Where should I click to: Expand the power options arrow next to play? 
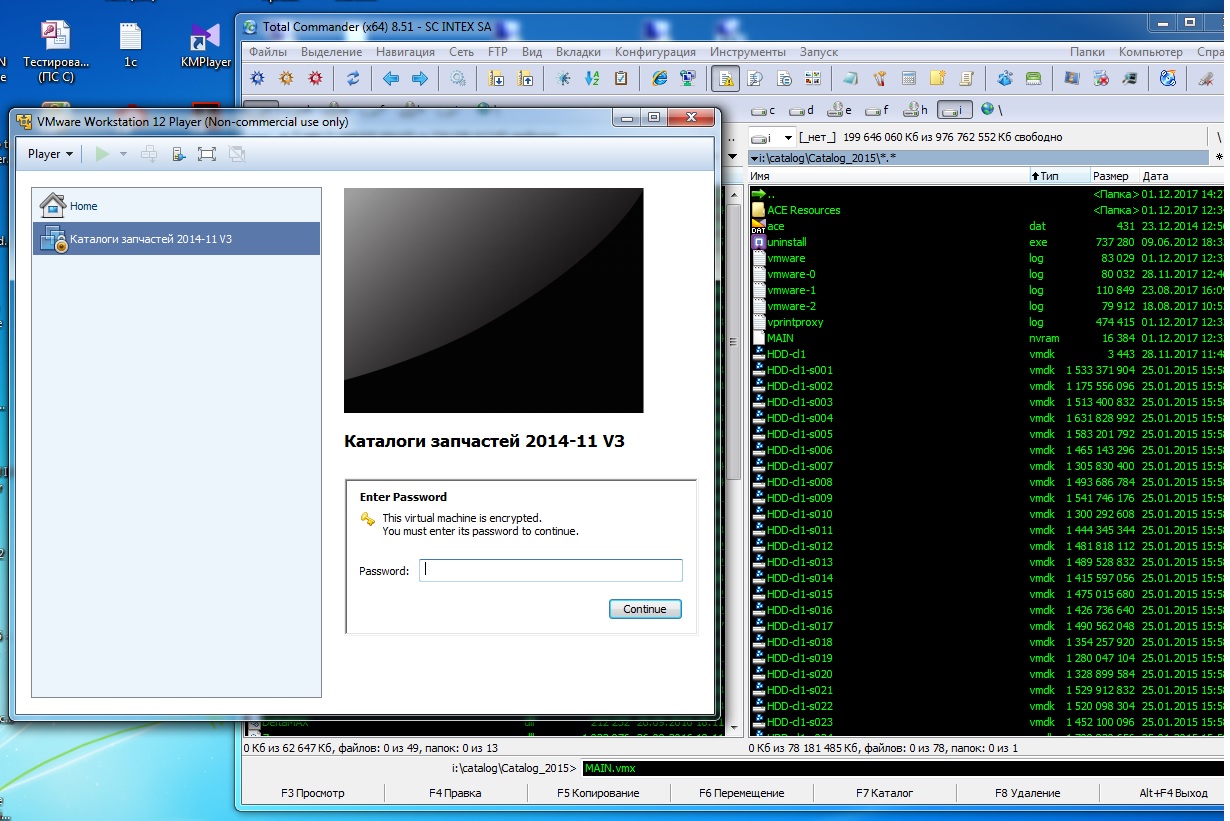(x=123, y=154)
